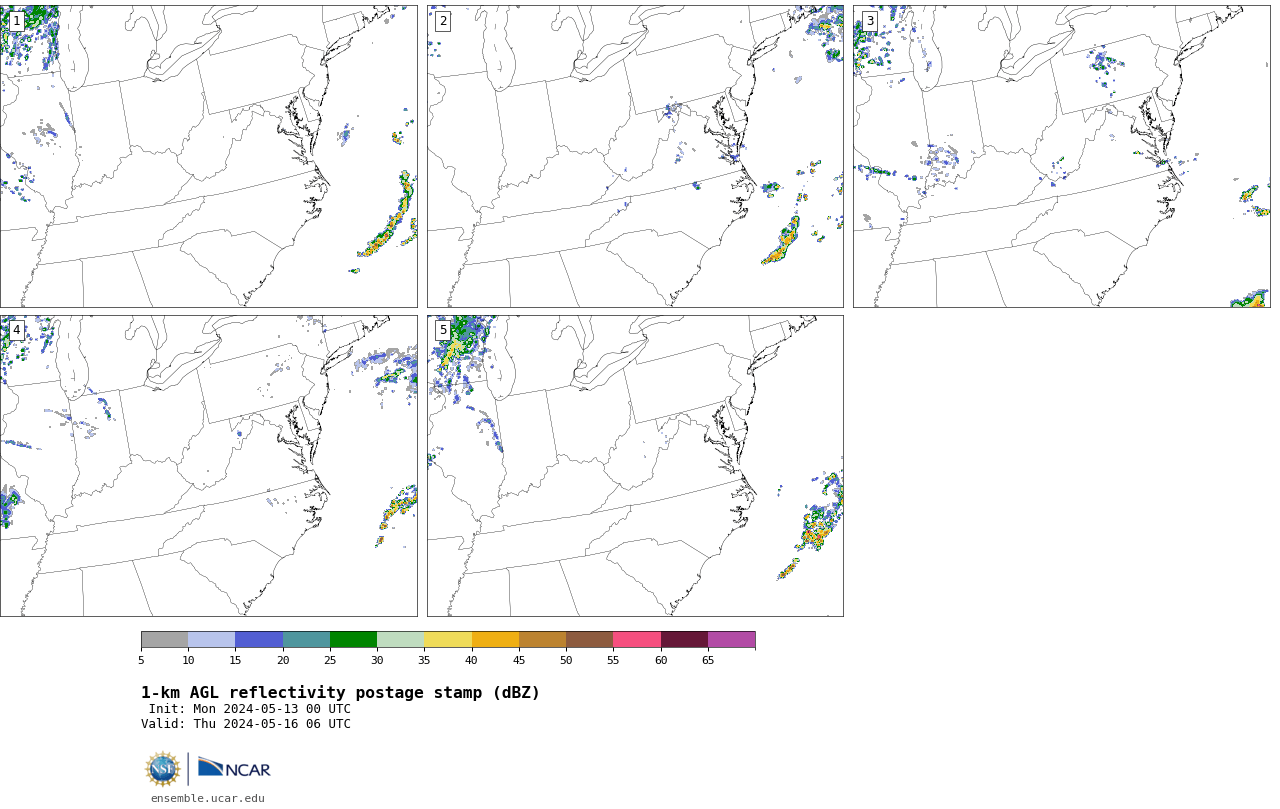Viewport: 1280px width, 809px height.
Task: Click the NSF logo
Action: (x=163, y=769)
